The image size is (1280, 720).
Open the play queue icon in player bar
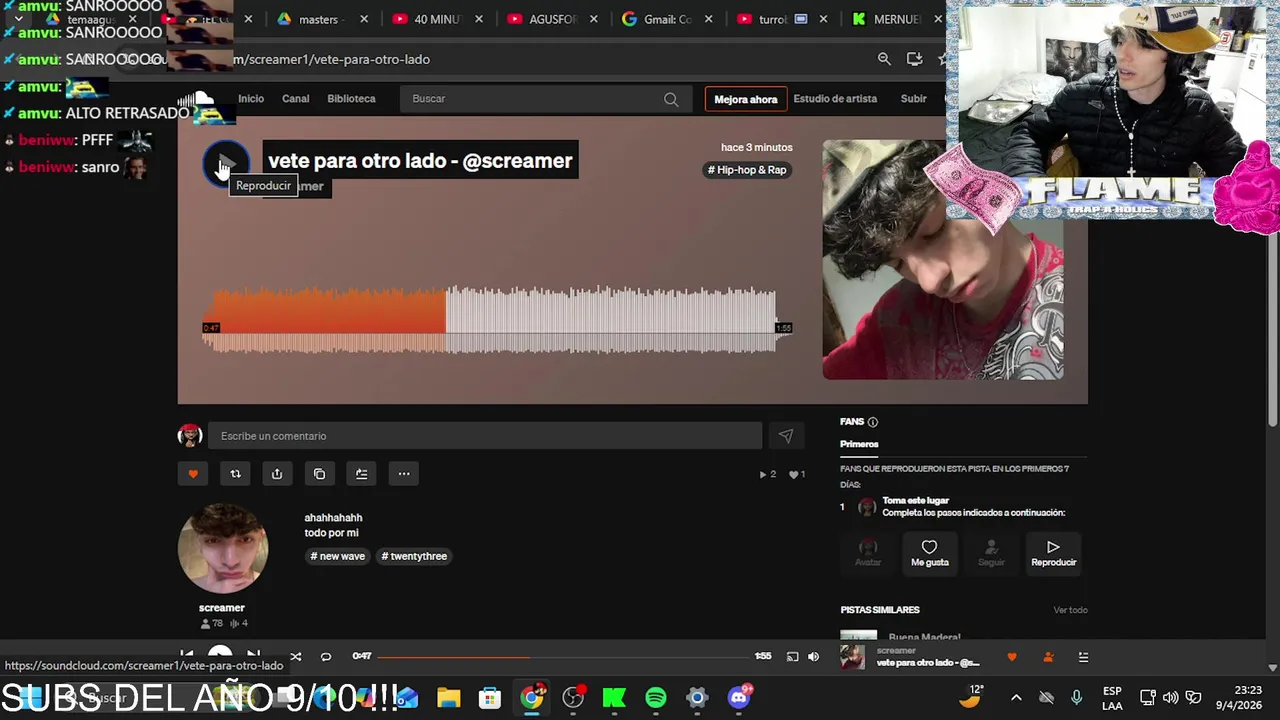point(1083,657)
